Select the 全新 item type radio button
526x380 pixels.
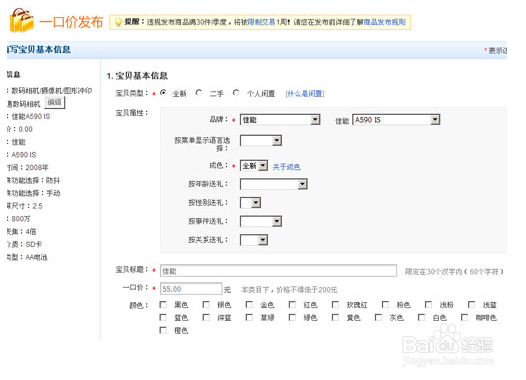click(163, 93)
